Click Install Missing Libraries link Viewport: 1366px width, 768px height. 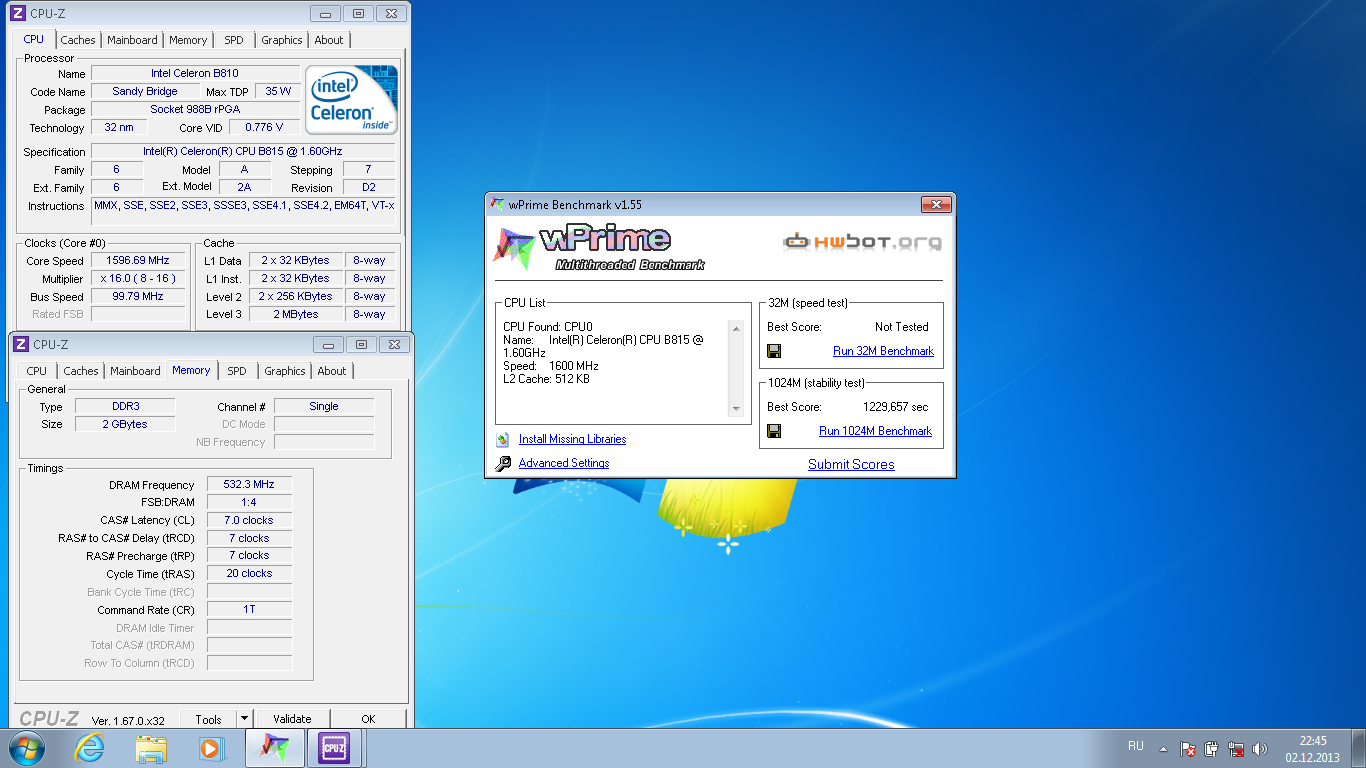[x=572, y=439]
